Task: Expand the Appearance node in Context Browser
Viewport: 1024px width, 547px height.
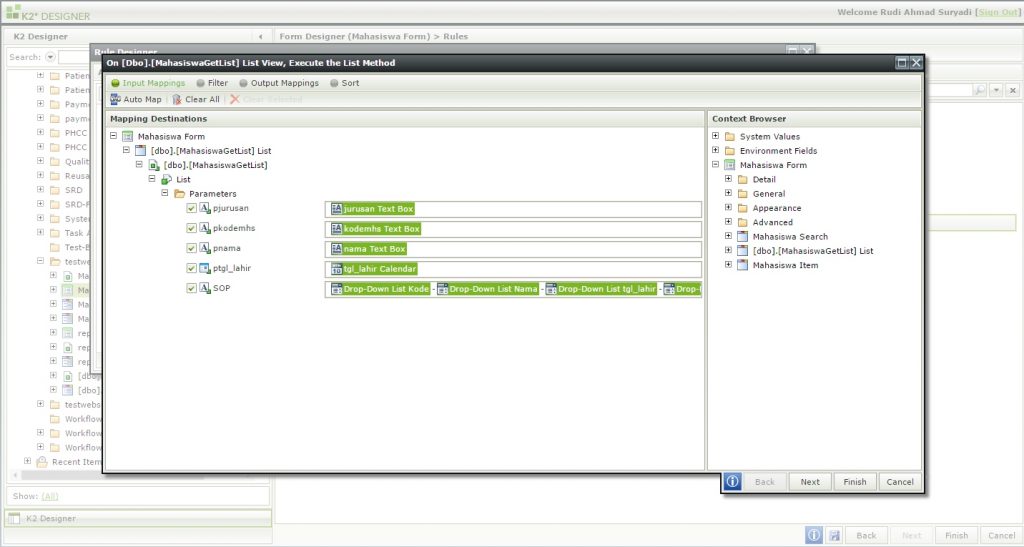Action: coord(729,208)
